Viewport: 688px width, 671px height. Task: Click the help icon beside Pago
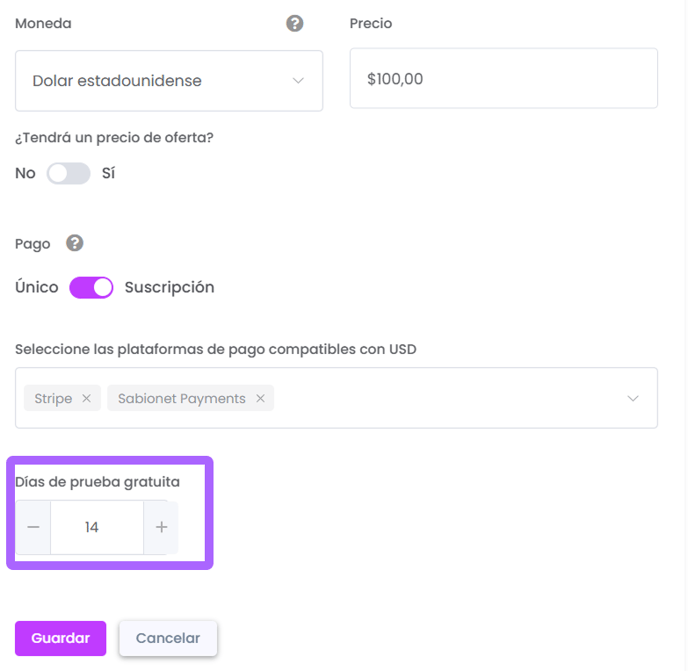point(75,243)
